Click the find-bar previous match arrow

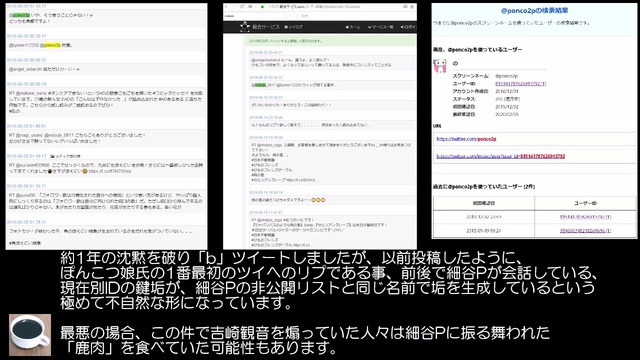[x=290, y=16]
